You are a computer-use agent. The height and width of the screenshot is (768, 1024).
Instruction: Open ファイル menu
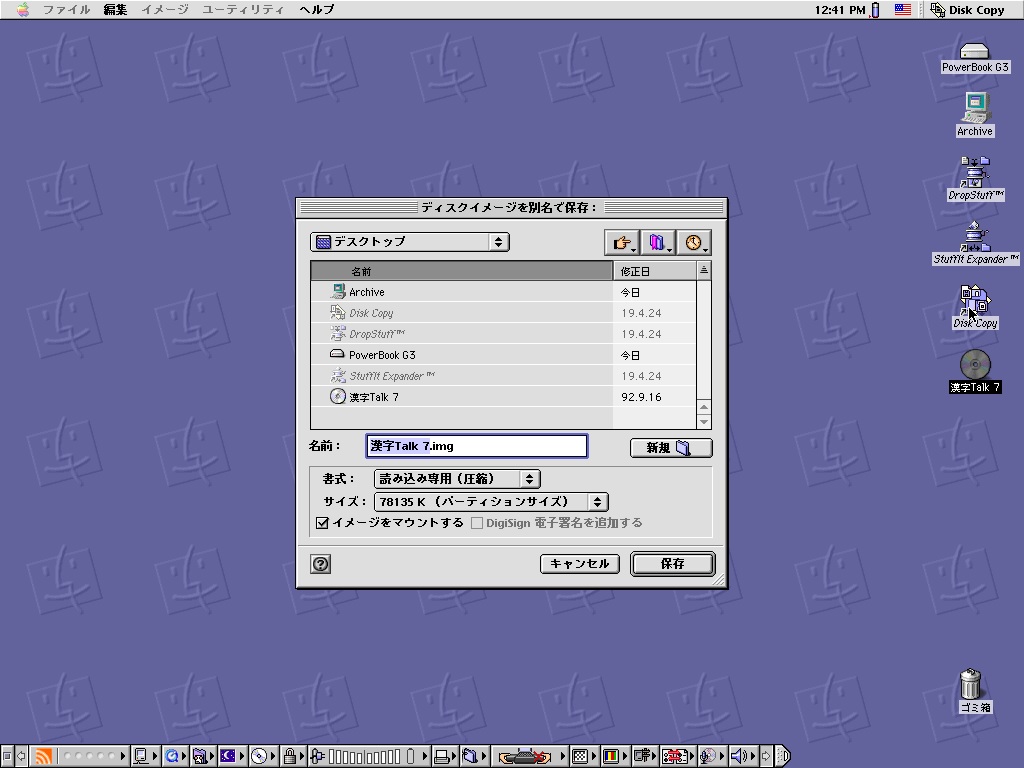tap(66, 9)
